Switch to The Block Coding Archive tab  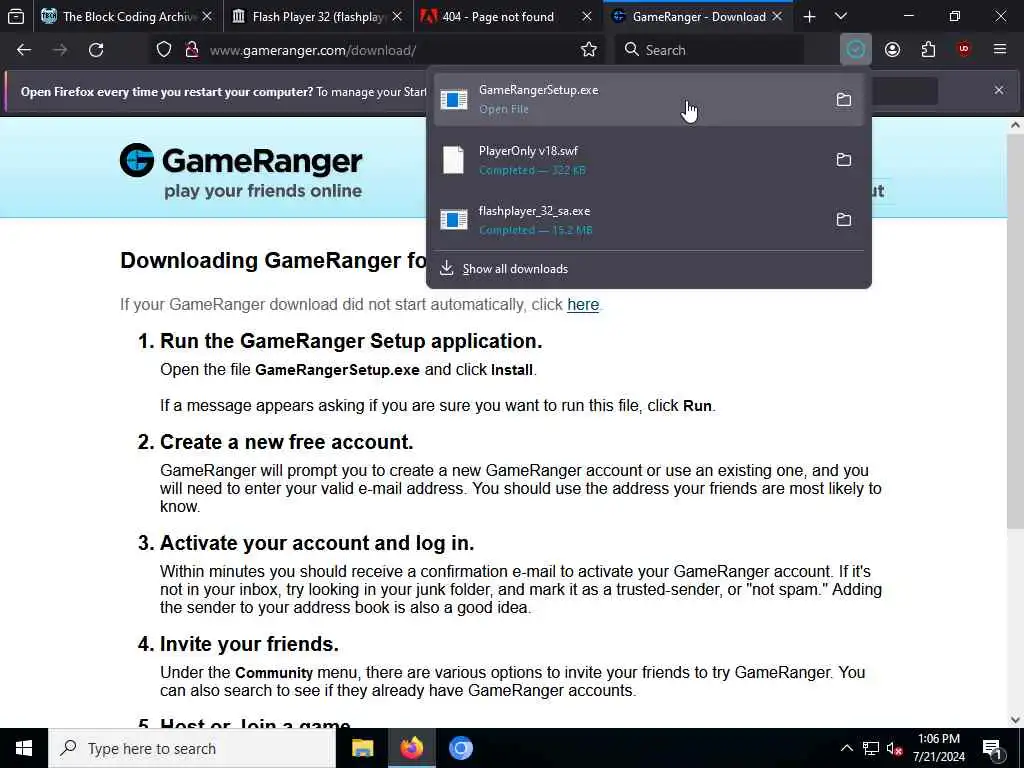[128, 16]
